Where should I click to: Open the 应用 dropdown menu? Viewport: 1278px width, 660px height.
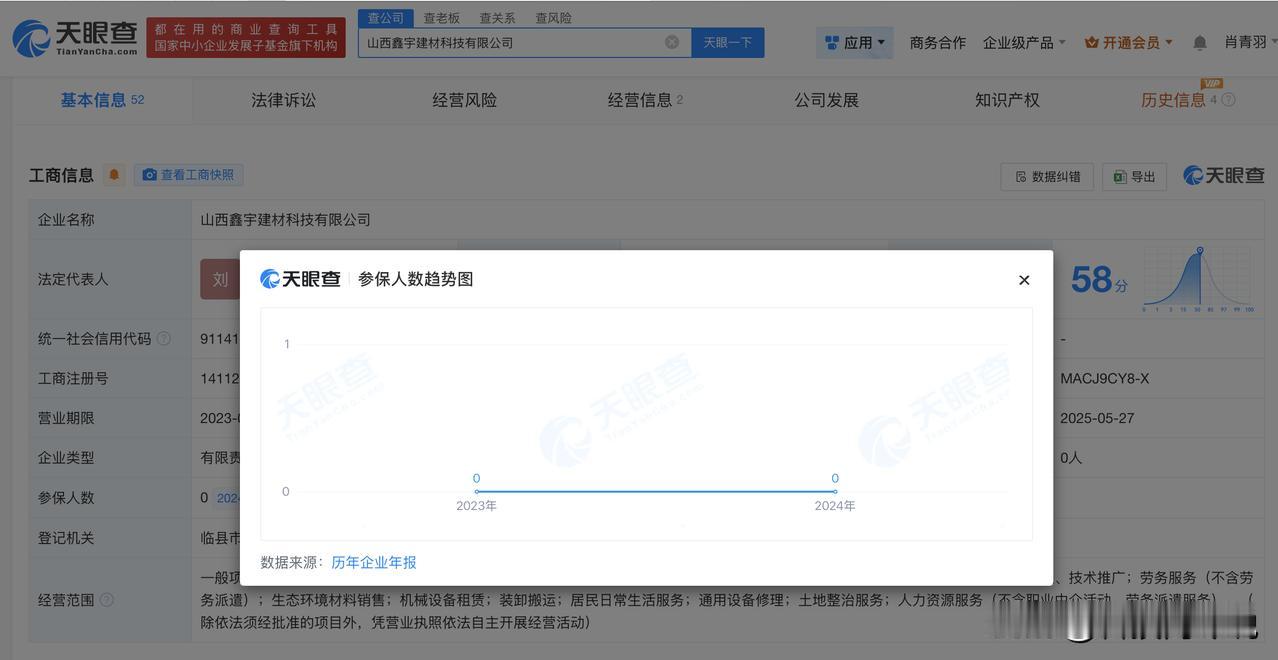click(855, 42)
